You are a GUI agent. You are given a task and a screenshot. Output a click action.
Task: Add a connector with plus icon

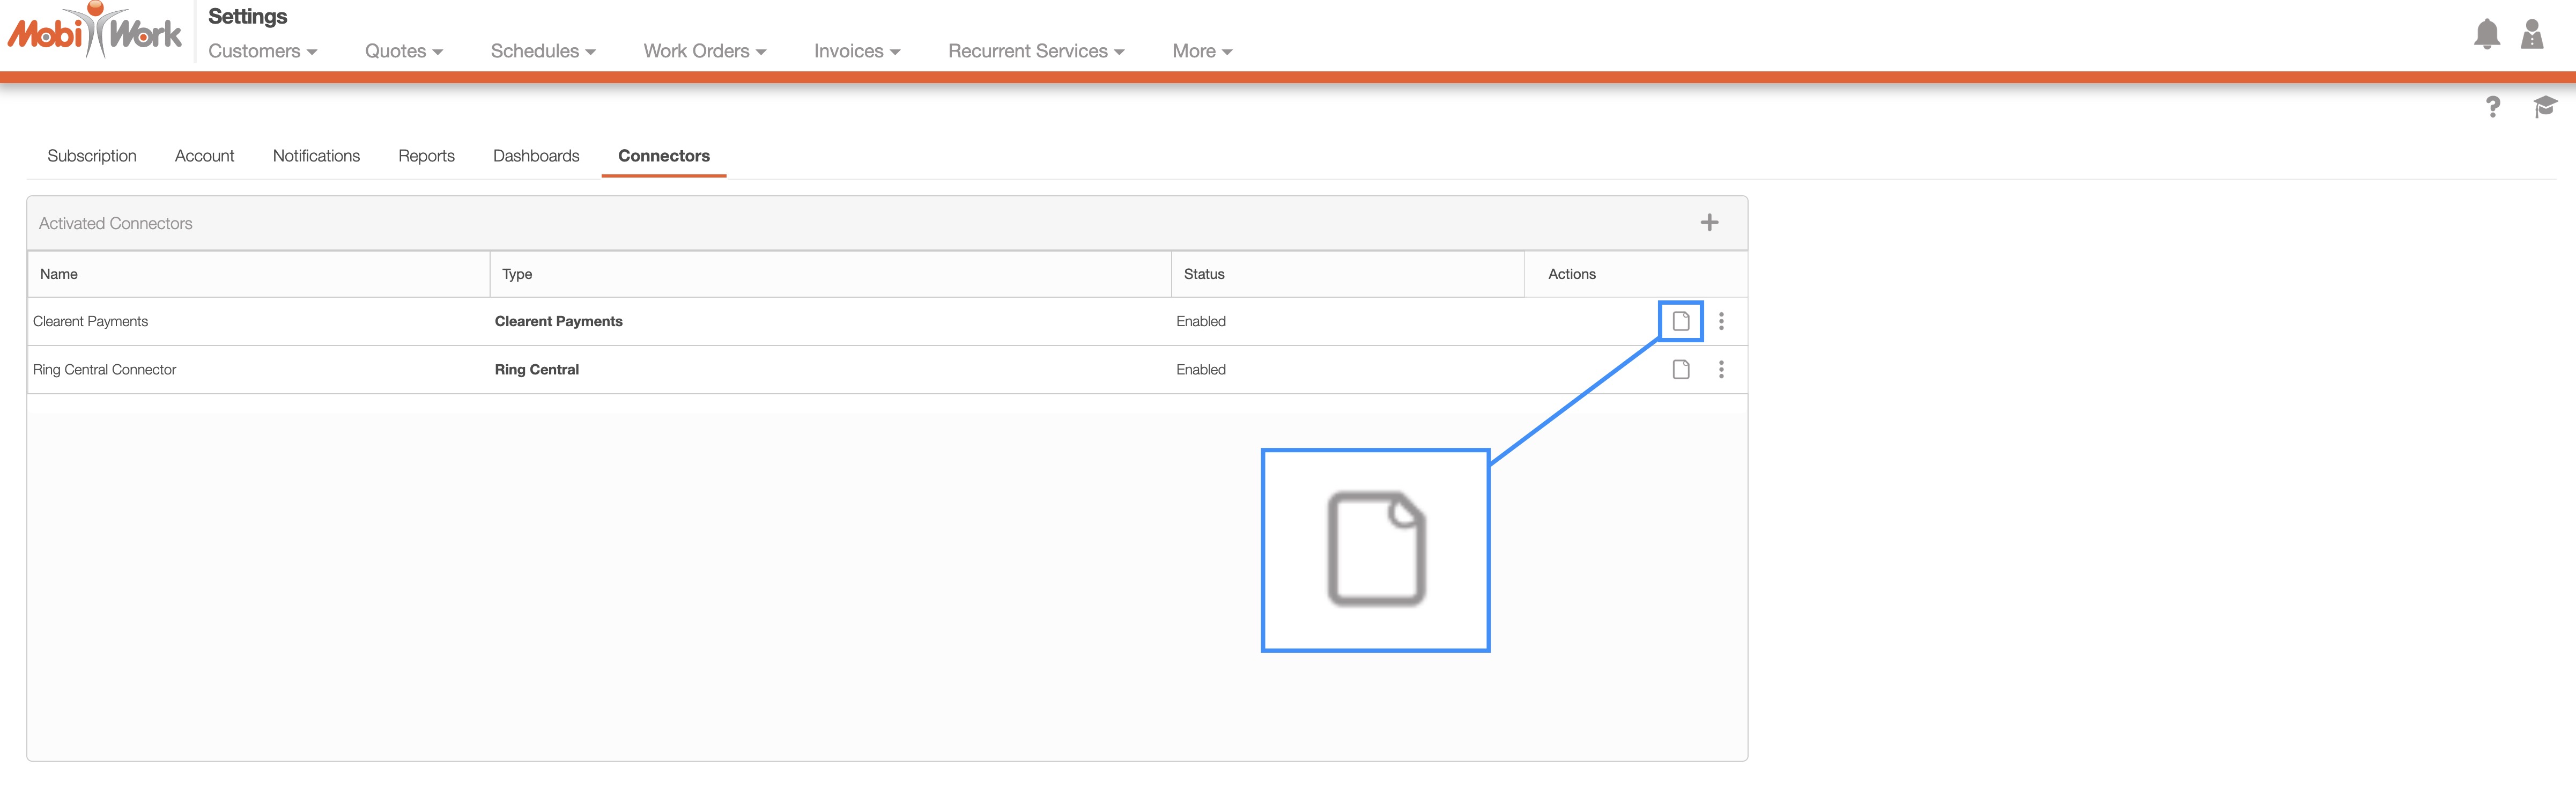tap(1709, 223)
